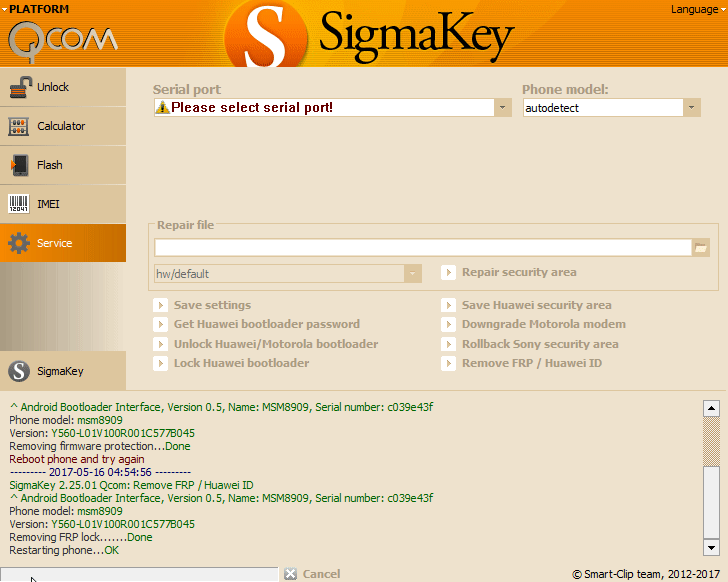
Task: Click 'Removing firmware protection...Done' log line
Action: click(x=100, y=446)
